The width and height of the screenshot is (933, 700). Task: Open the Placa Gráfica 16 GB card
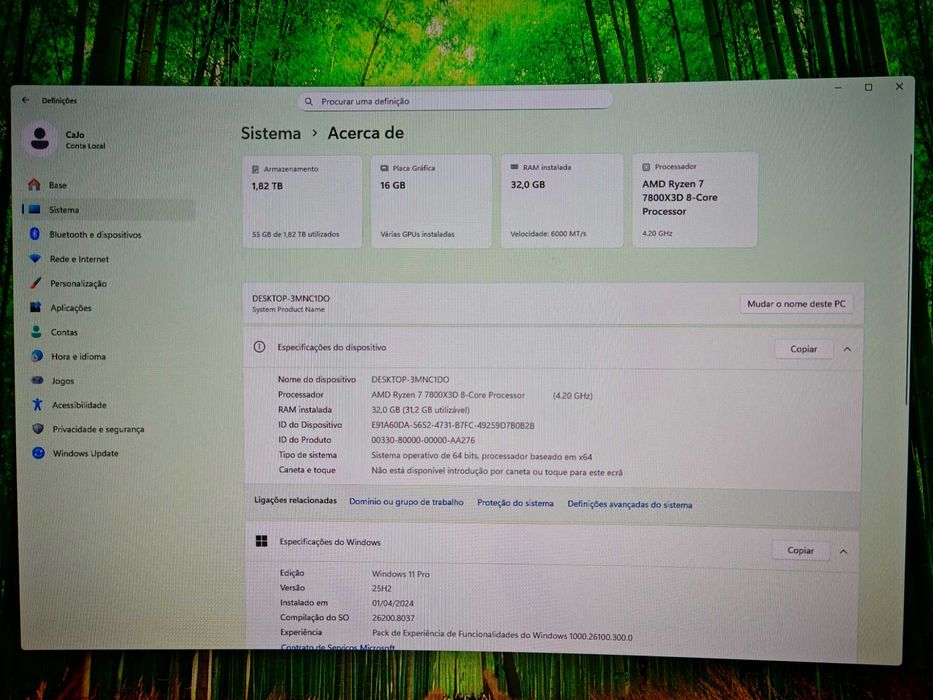431,201
